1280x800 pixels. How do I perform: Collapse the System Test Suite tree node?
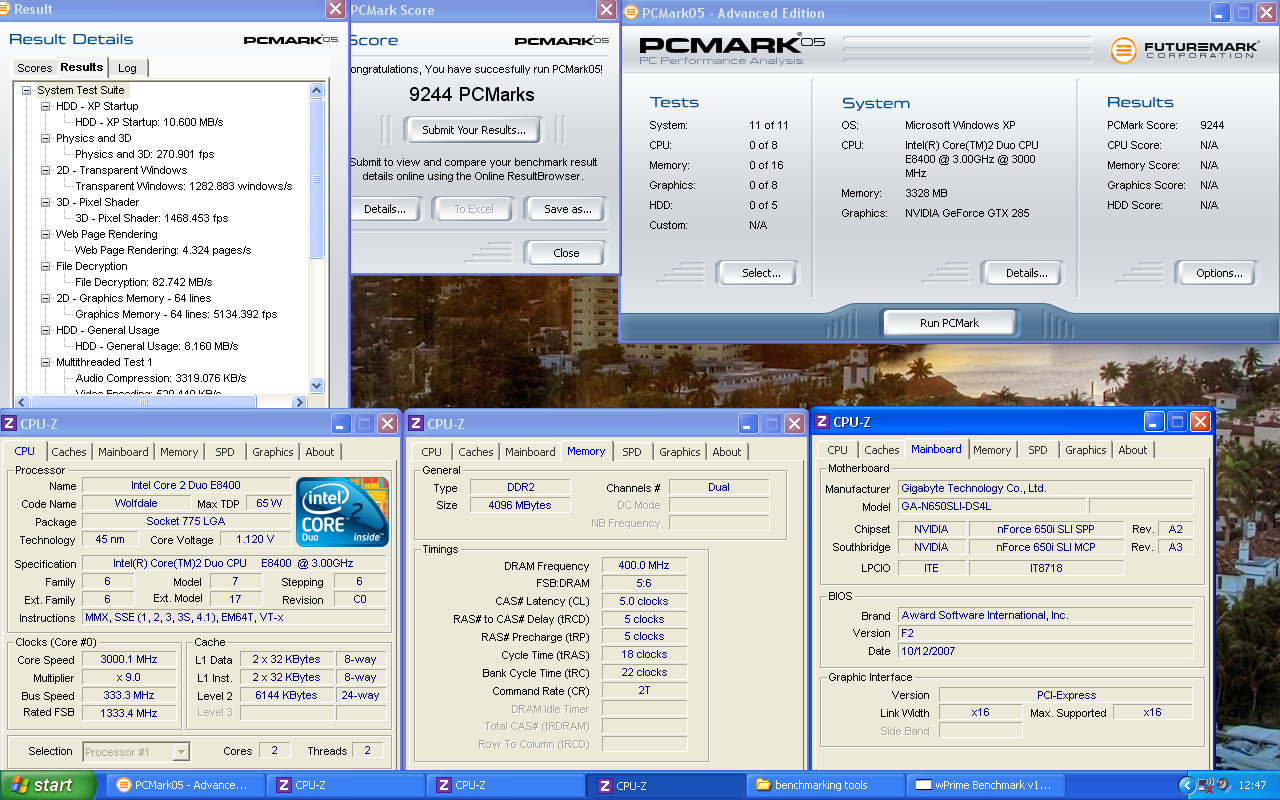[27, 90]
